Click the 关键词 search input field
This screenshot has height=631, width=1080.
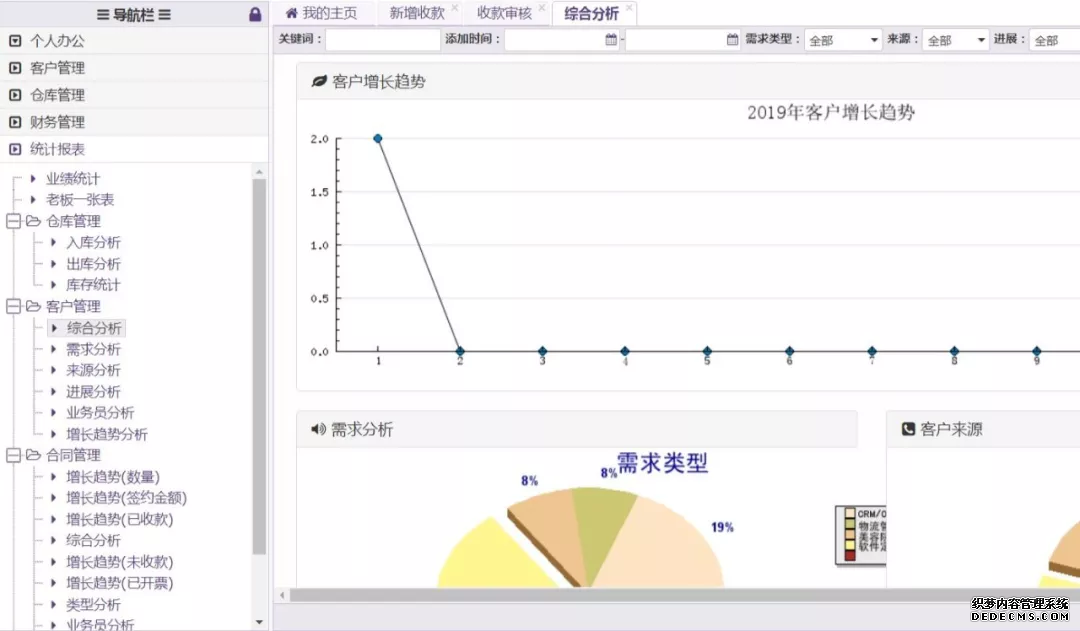(382, 40)
